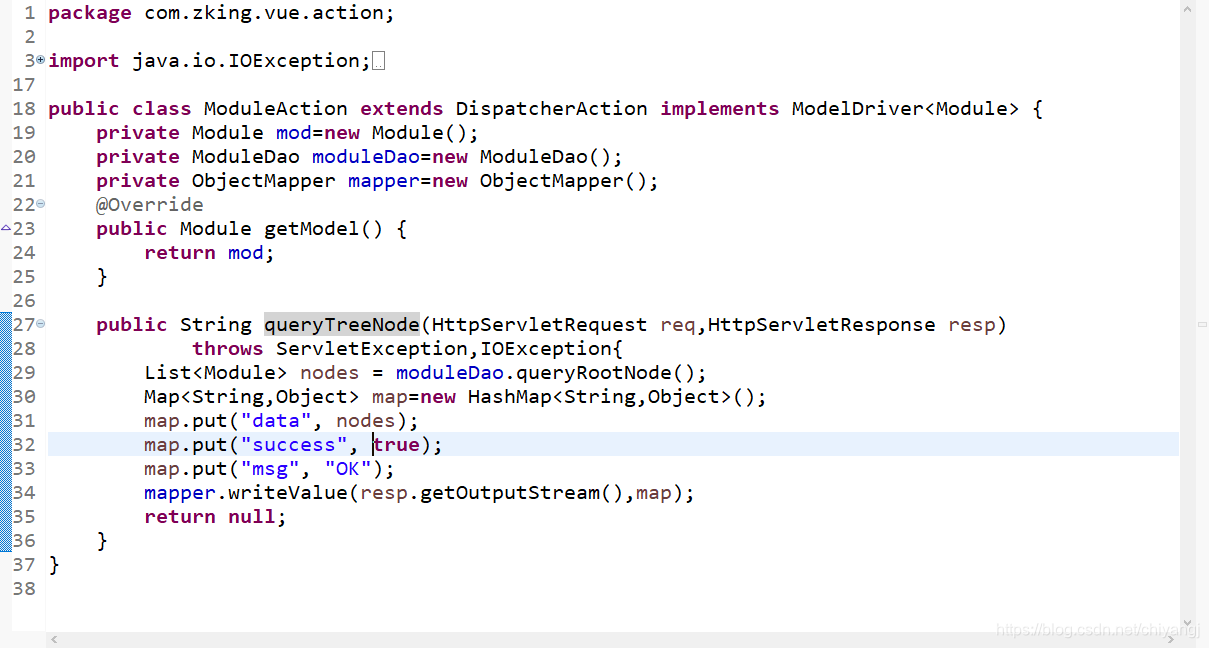Viewport: 1209px width, 648px height.
Task: Click the "data" string literal
Action: click(x=276, y=421)
